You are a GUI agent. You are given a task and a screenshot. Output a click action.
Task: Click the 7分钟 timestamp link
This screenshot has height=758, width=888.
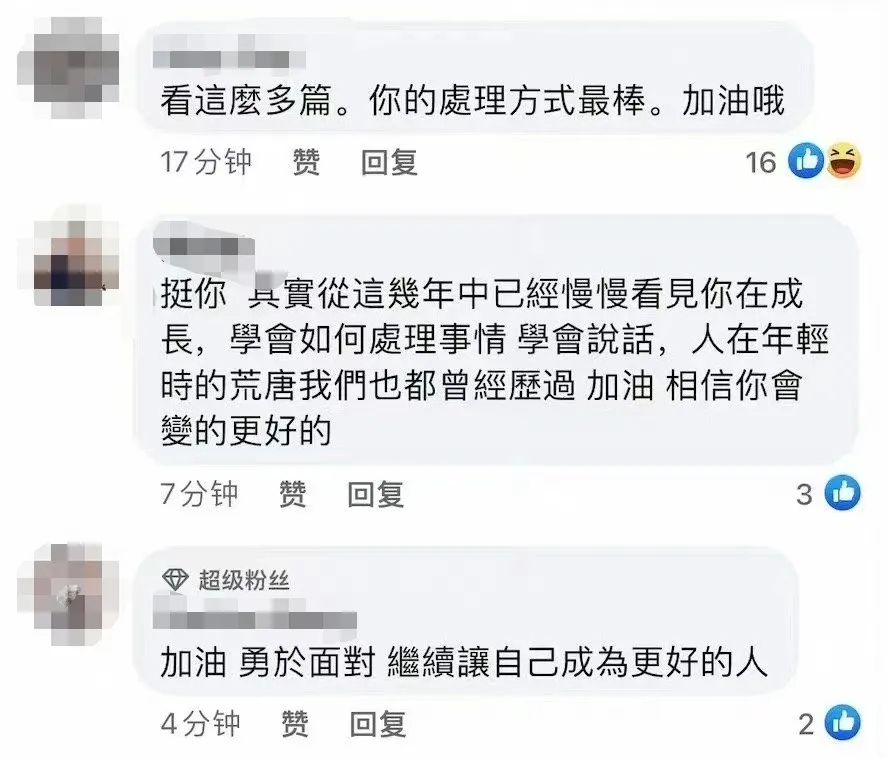point(199,494)
